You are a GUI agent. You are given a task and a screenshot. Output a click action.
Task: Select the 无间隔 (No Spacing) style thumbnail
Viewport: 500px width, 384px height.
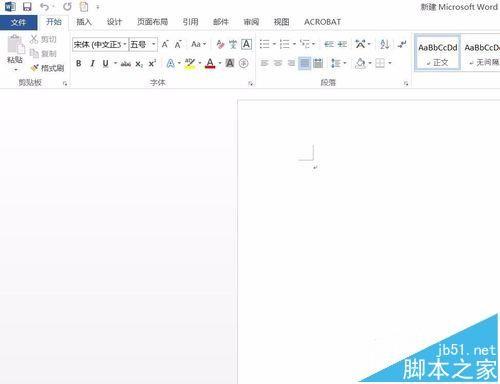click(x=481, y=53)
